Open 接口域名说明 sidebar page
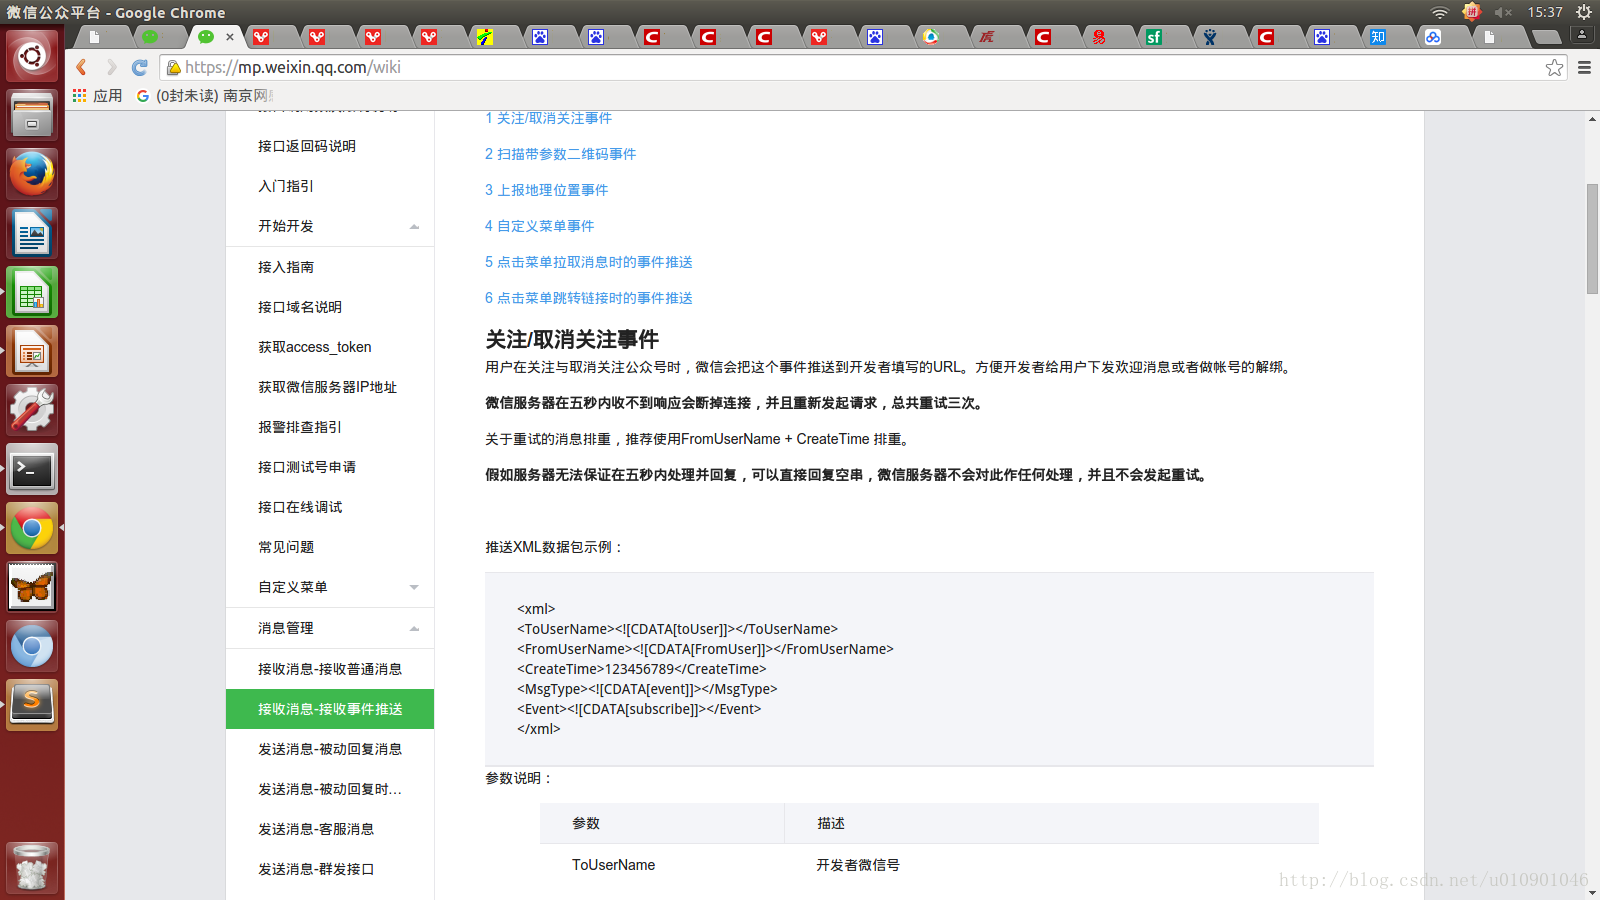The width and height of the screenshot is (1600, 900). [x=300, y=307]
